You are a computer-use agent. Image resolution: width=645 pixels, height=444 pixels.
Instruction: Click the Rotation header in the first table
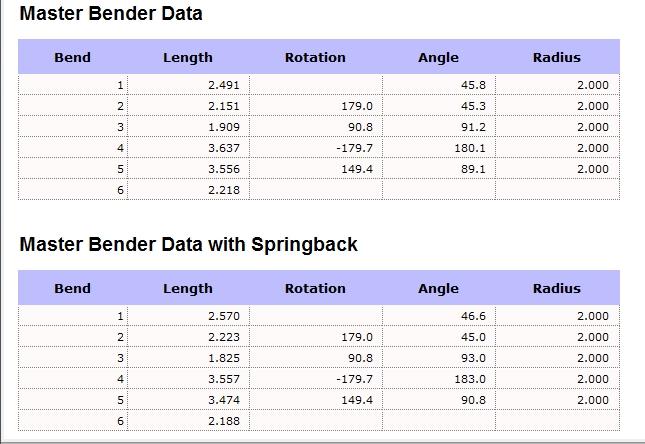(x=315, y=58)
